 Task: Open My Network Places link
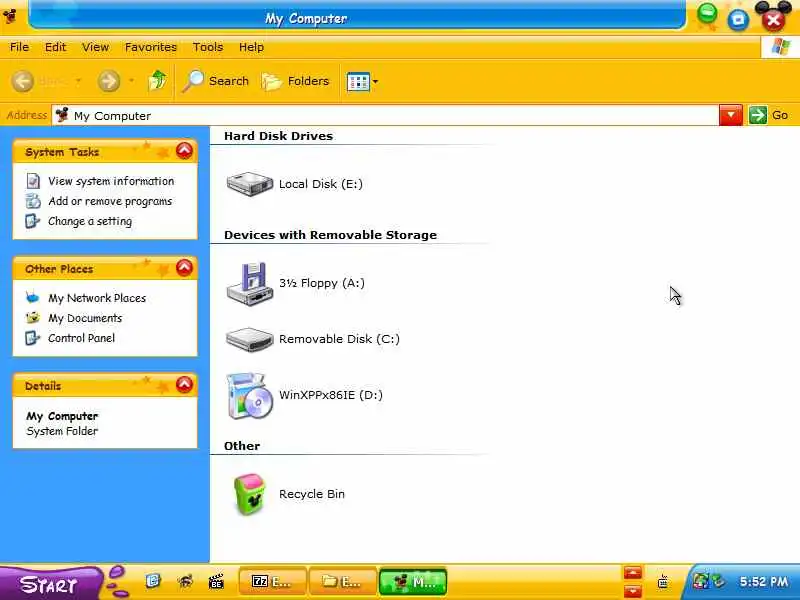97,298
